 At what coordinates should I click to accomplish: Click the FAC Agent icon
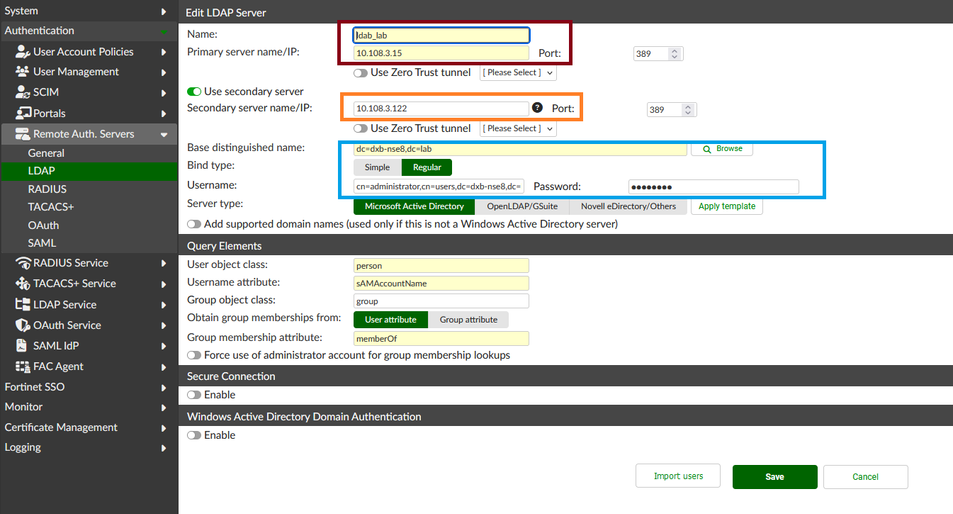[x=22, y=366]
